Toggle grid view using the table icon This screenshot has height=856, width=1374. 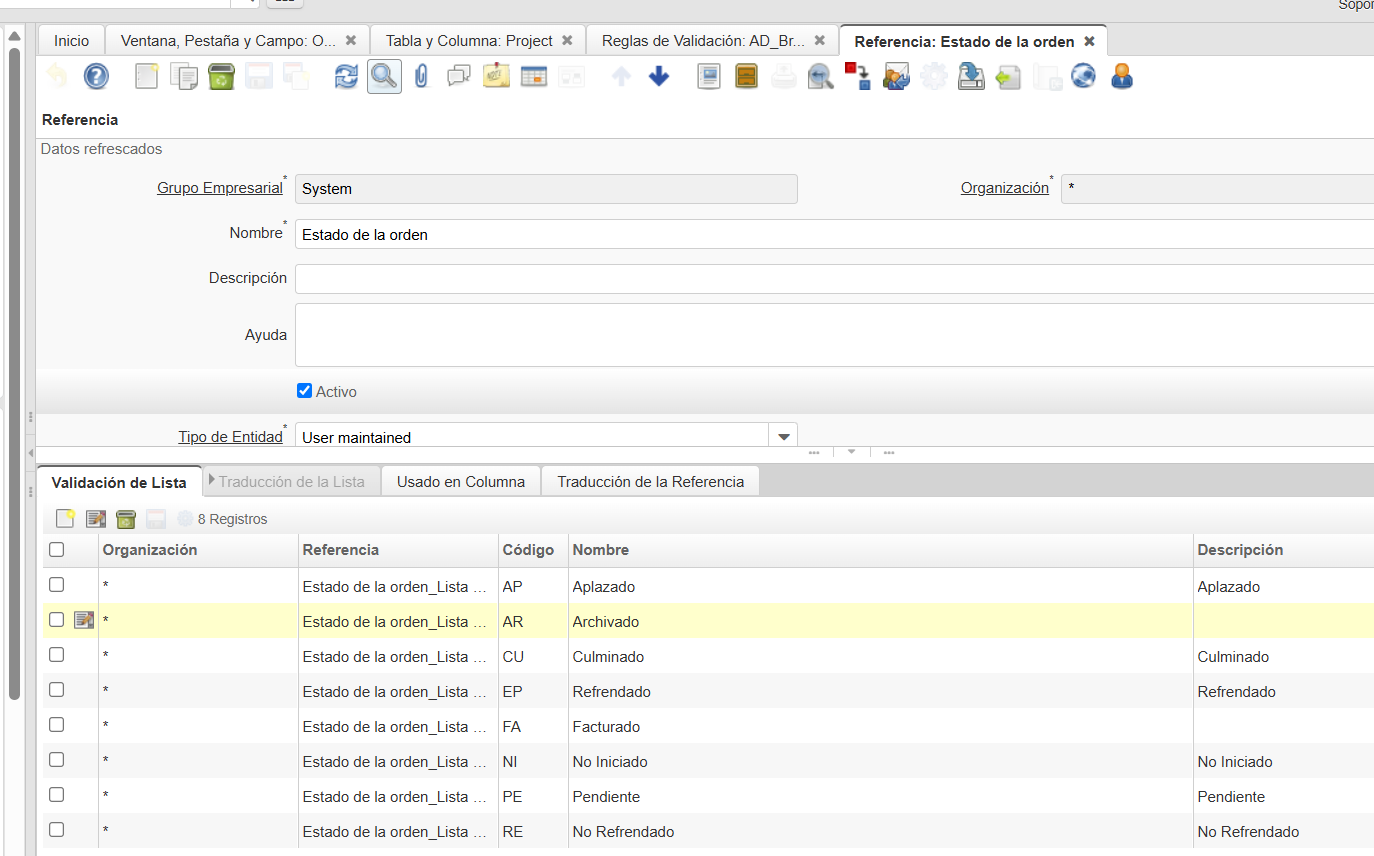pyautogui.click(x=534, y=77)
